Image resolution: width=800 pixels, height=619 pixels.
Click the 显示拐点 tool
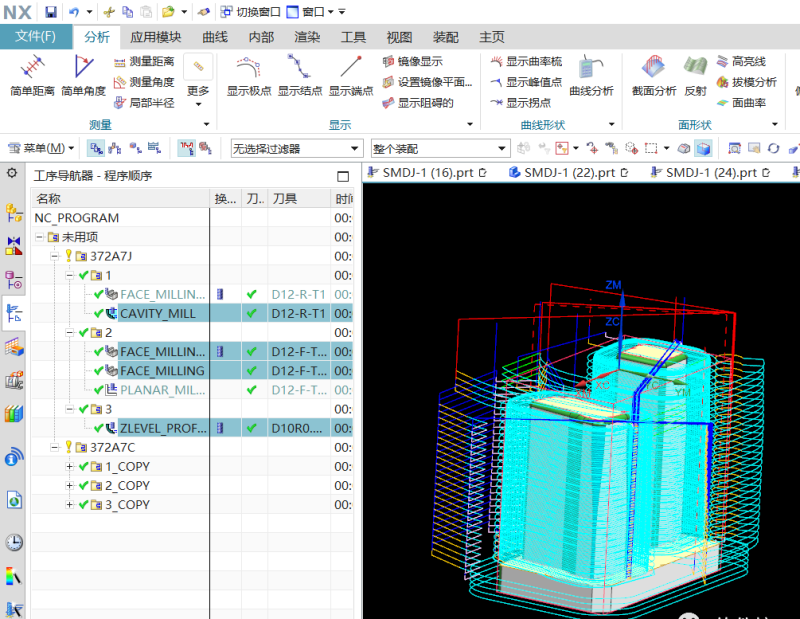coord(520,103)
